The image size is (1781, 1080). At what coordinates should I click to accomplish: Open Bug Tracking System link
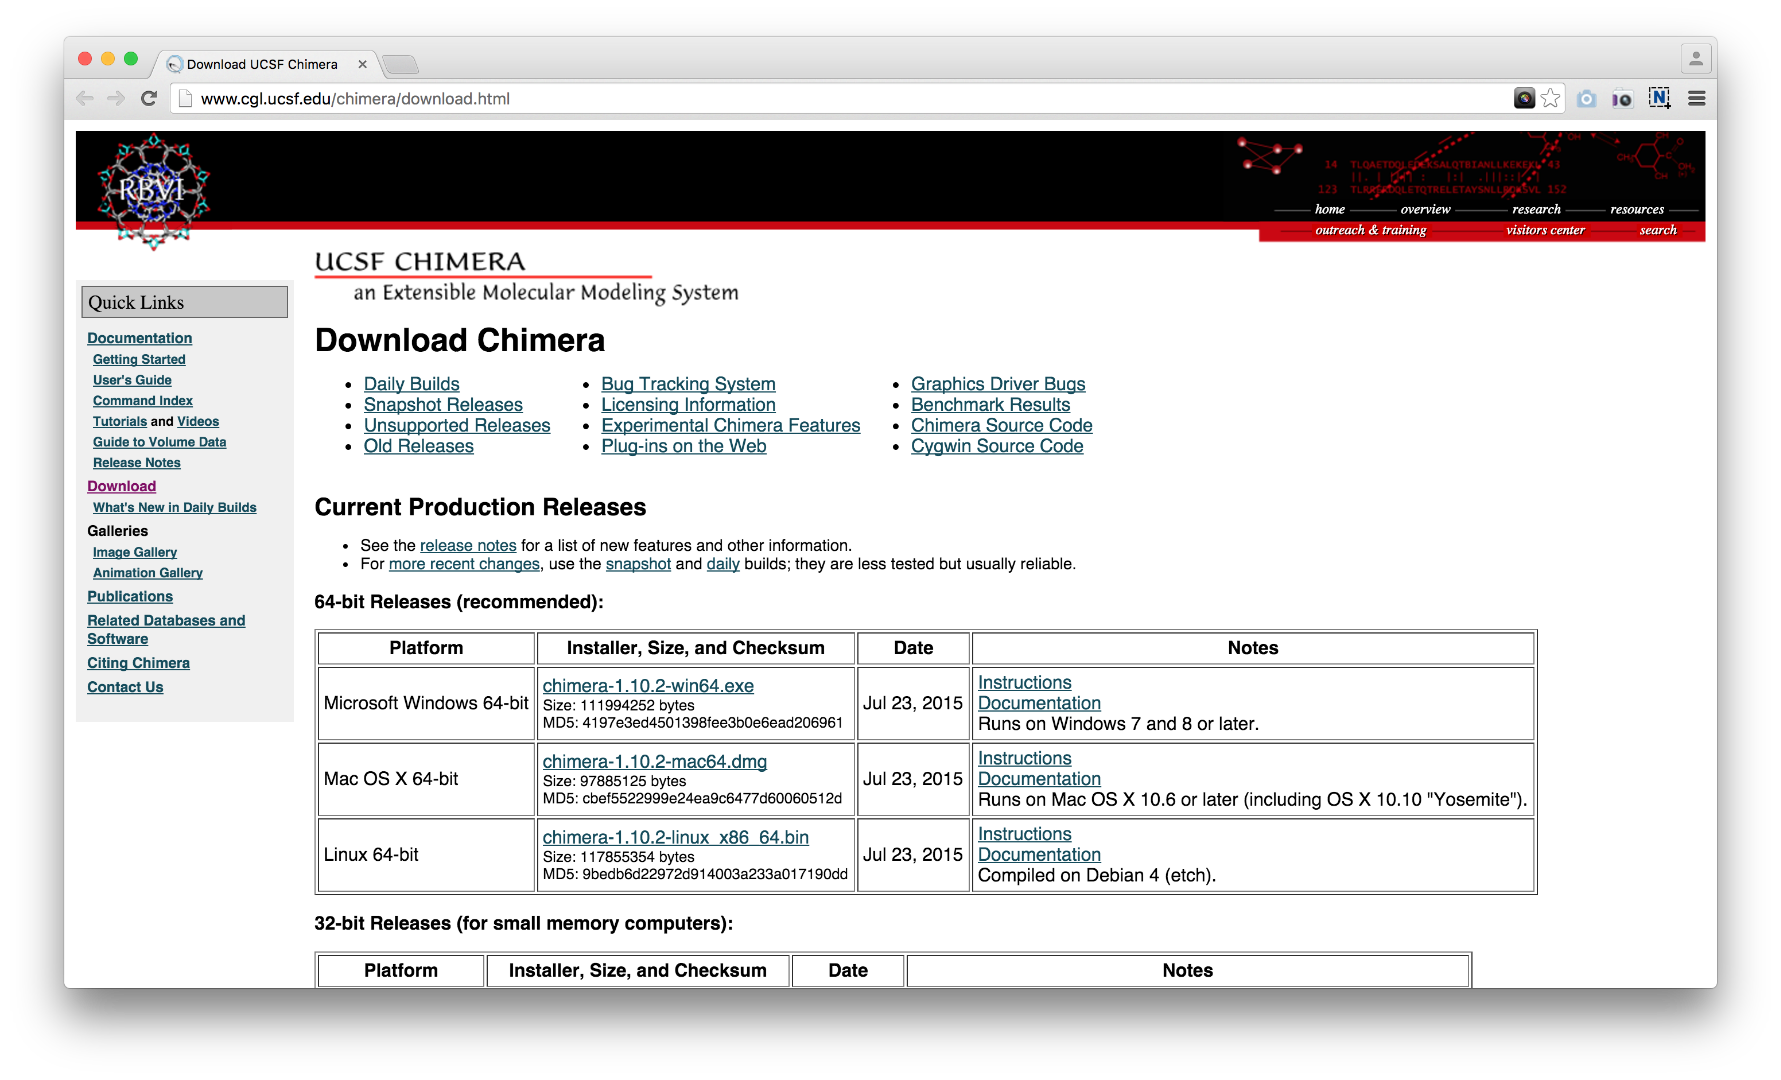click(688, 384)
